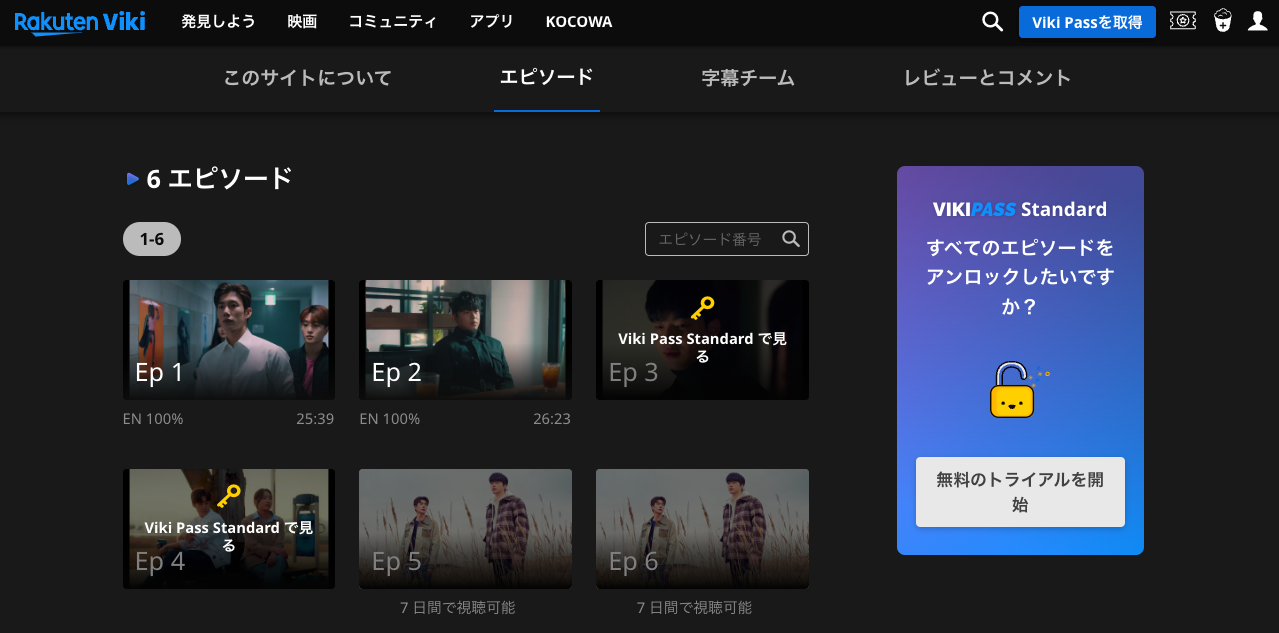Click 7 日間で視聴可能 under Ep 5
This screenshot has height=633, width=1279.
[457, 608]
